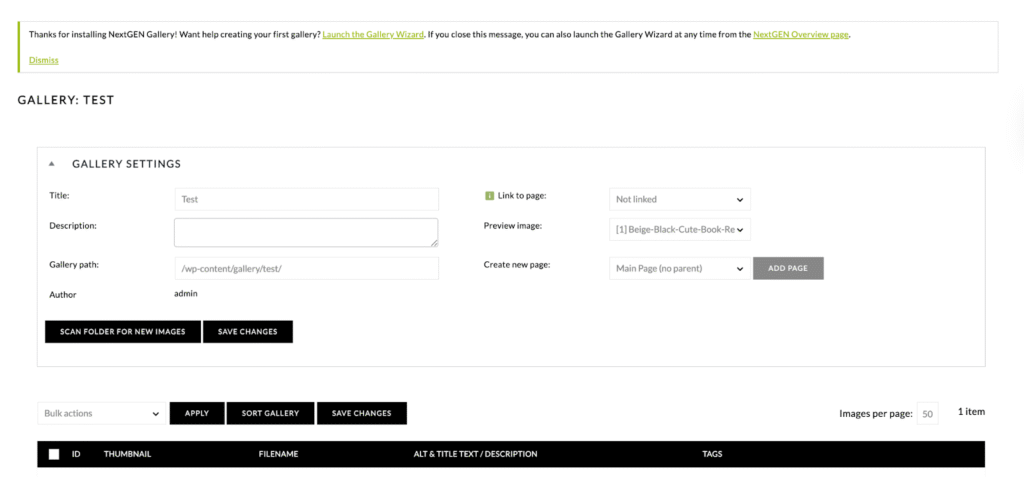Focus the Description text area
The image size is (1024, 477).
click(x=306, y=232)
